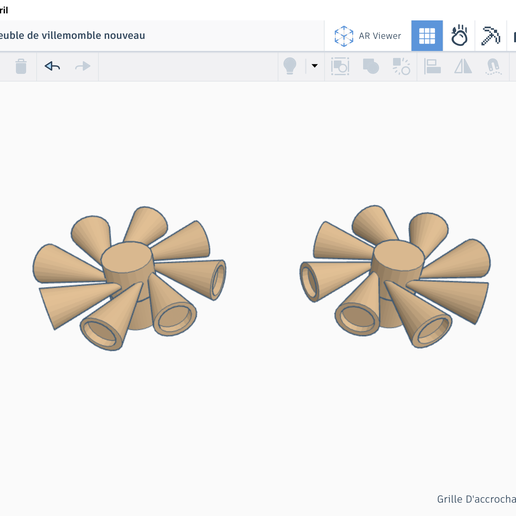Click the redo arrow icon
516x516 pixels.
coord(82,66)
